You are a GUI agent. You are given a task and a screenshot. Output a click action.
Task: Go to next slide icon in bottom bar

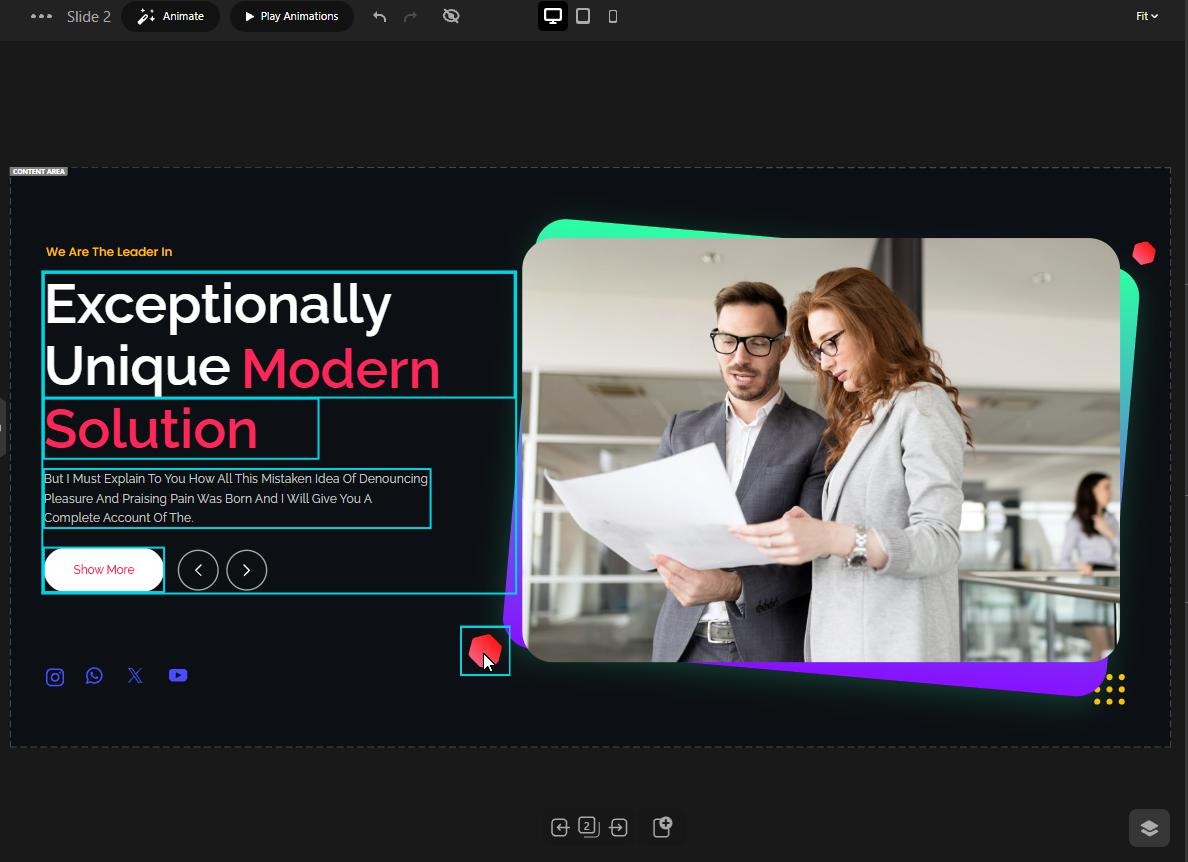tap(618, 827)
